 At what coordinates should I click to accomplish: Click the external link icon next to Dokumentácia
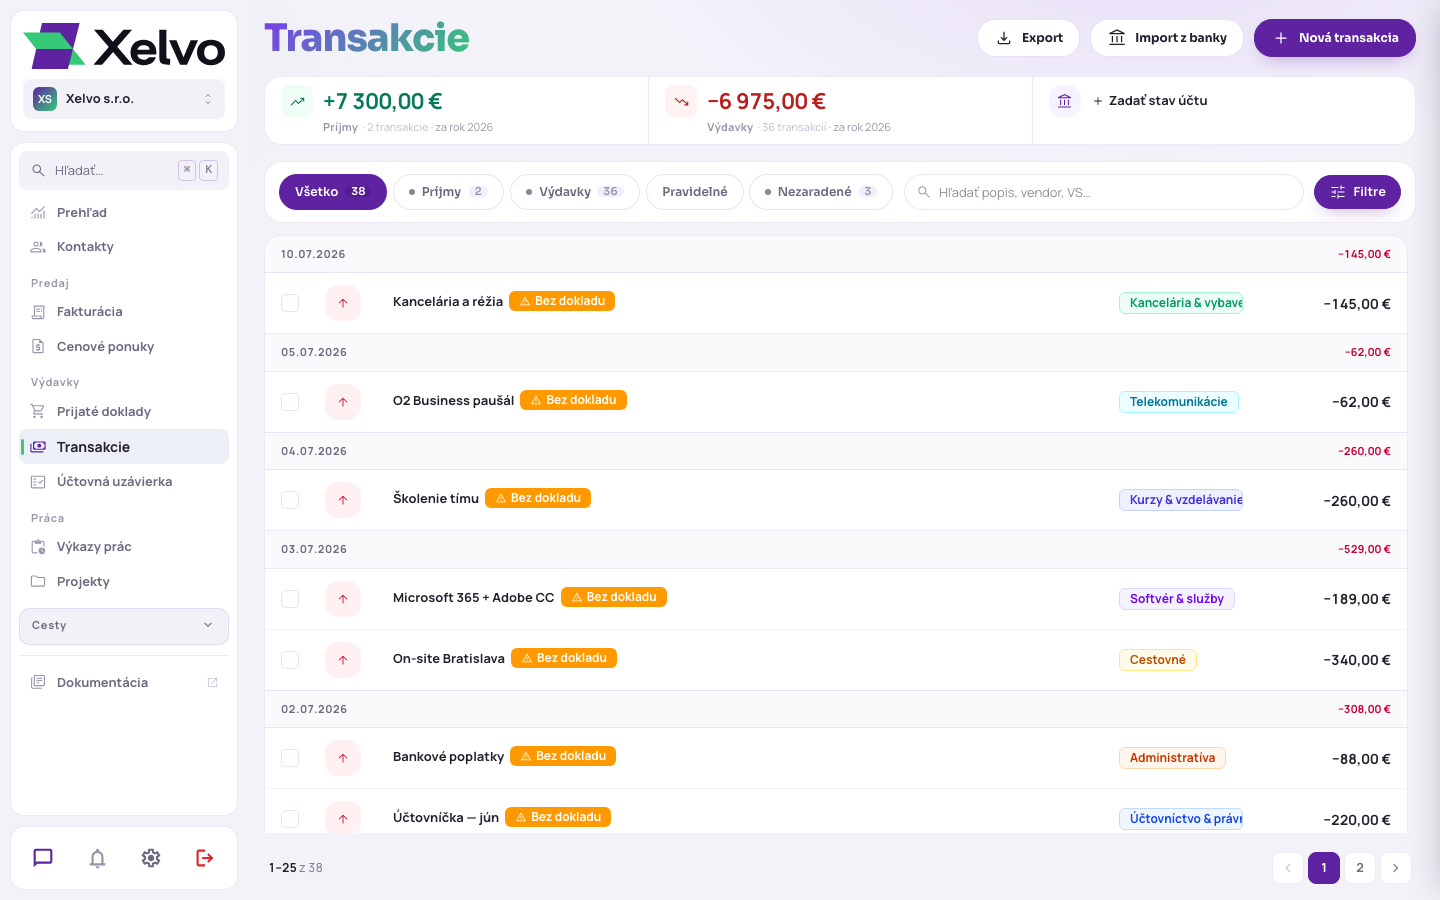coord(212,682)
